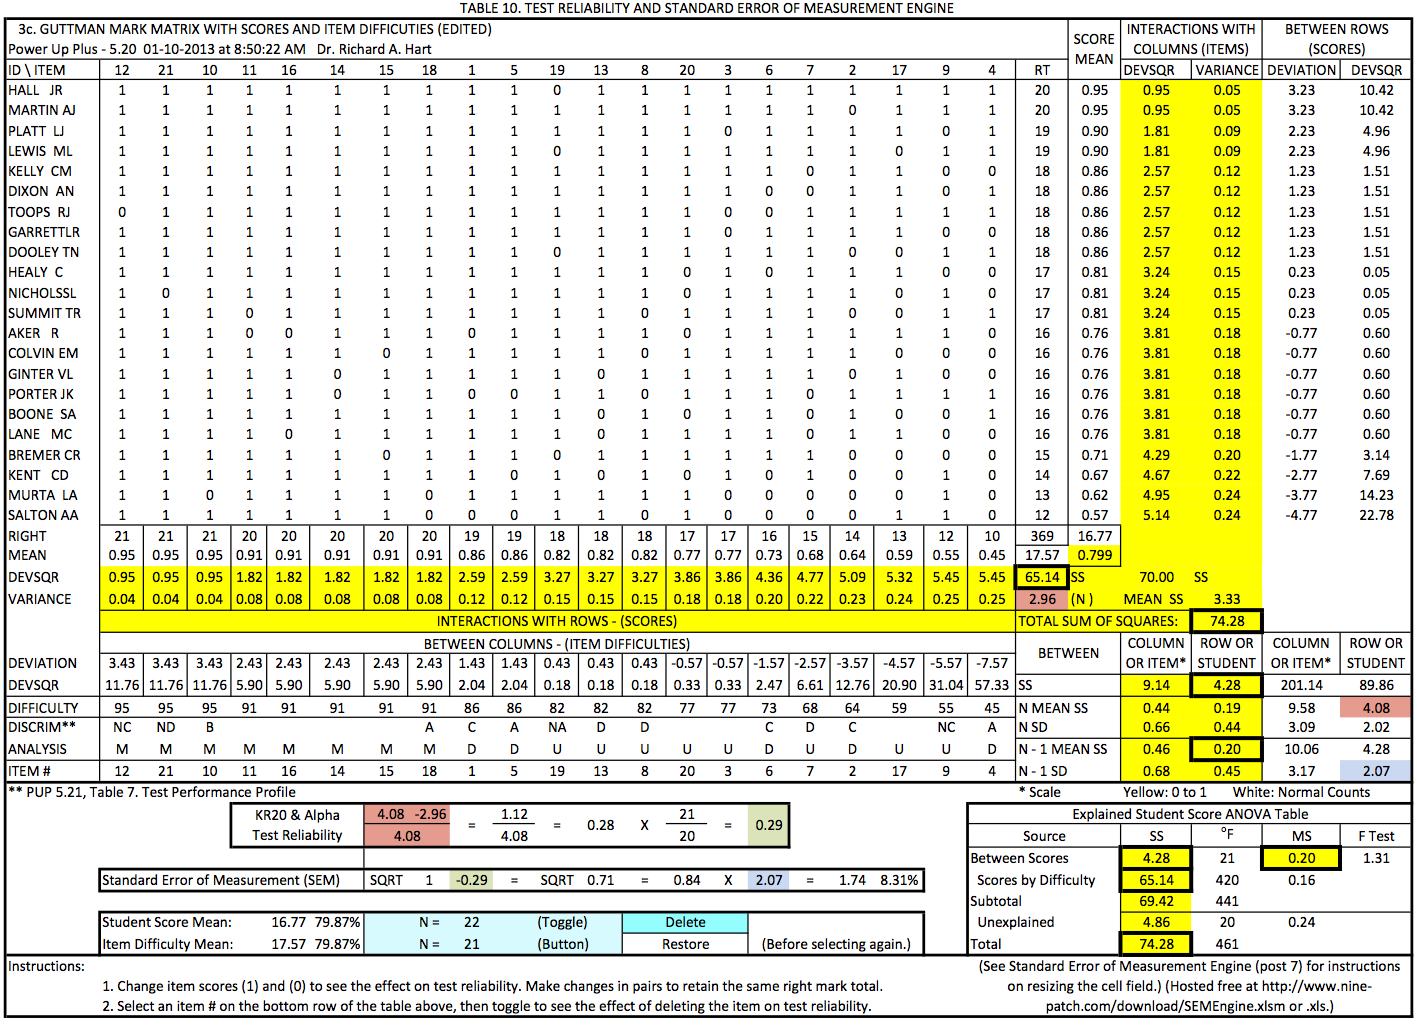Click the student name DOOLEY TN
Image resolution: width=1417 pixels, height=1027 pixels.
[43, 252]
